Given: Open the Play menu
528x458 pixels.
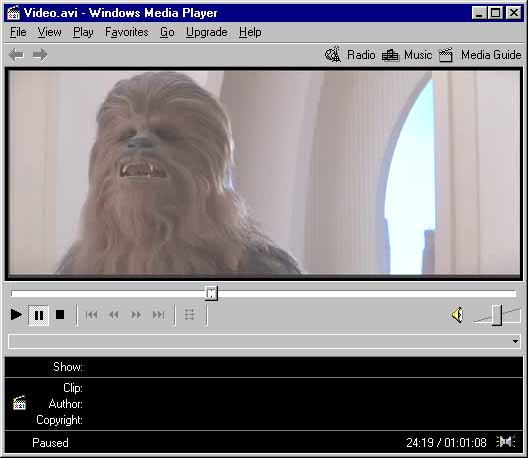Looking at the screenshot, I should tap(83, 32).
